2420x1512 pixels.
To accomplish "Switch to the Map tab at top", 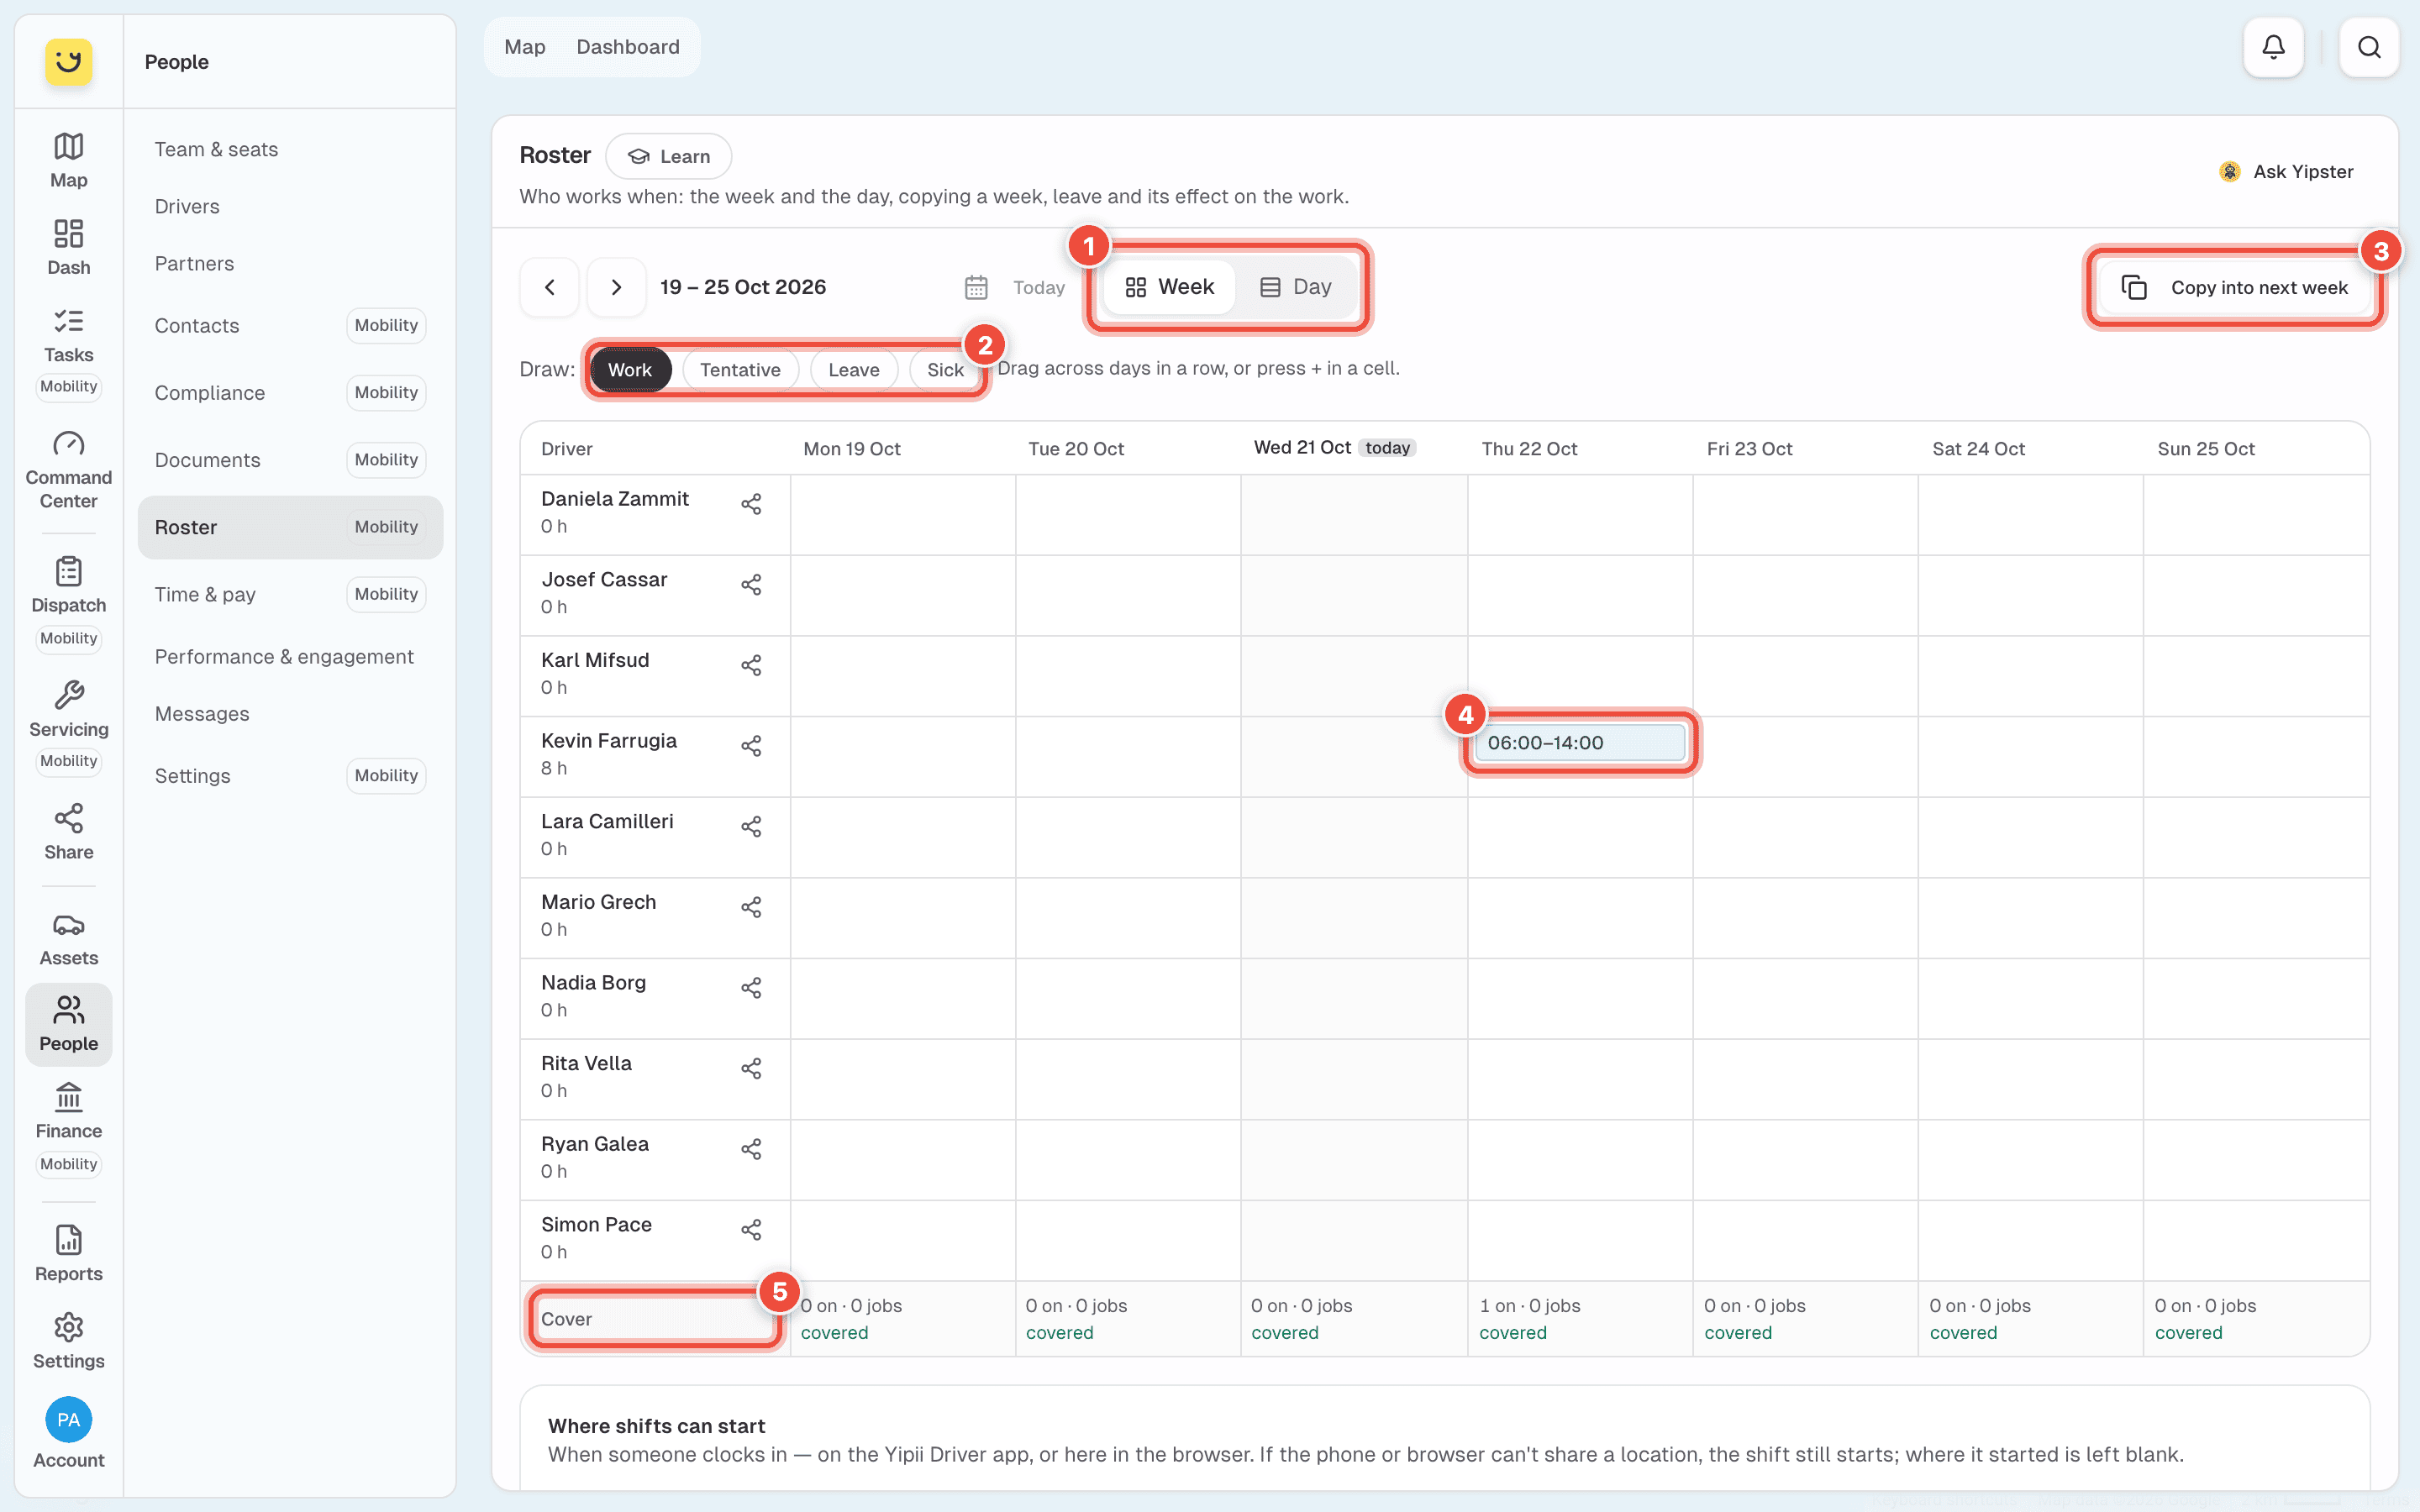I will pyautogui.click(x=525, y=47).
